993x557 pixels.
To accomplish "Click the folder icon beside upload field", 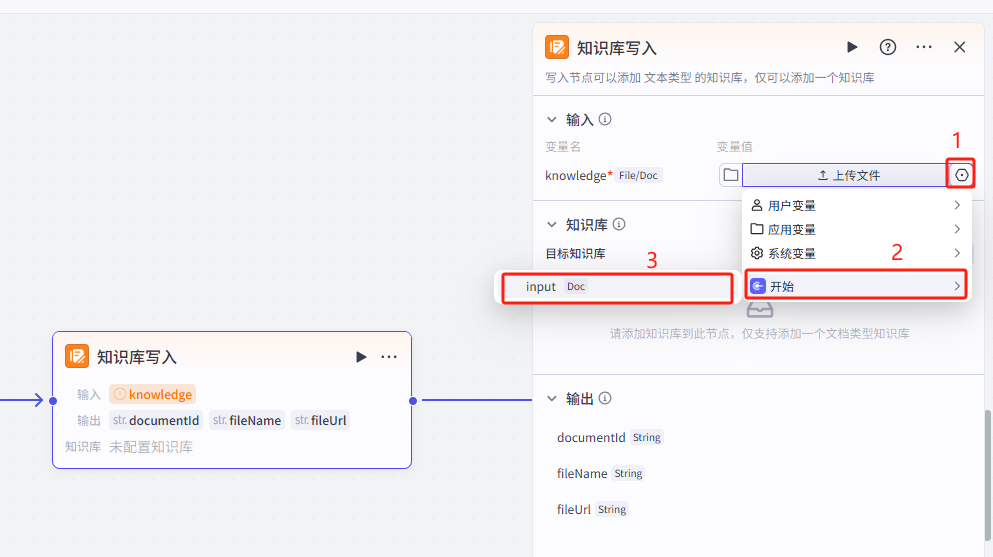I will coord(731,175).
